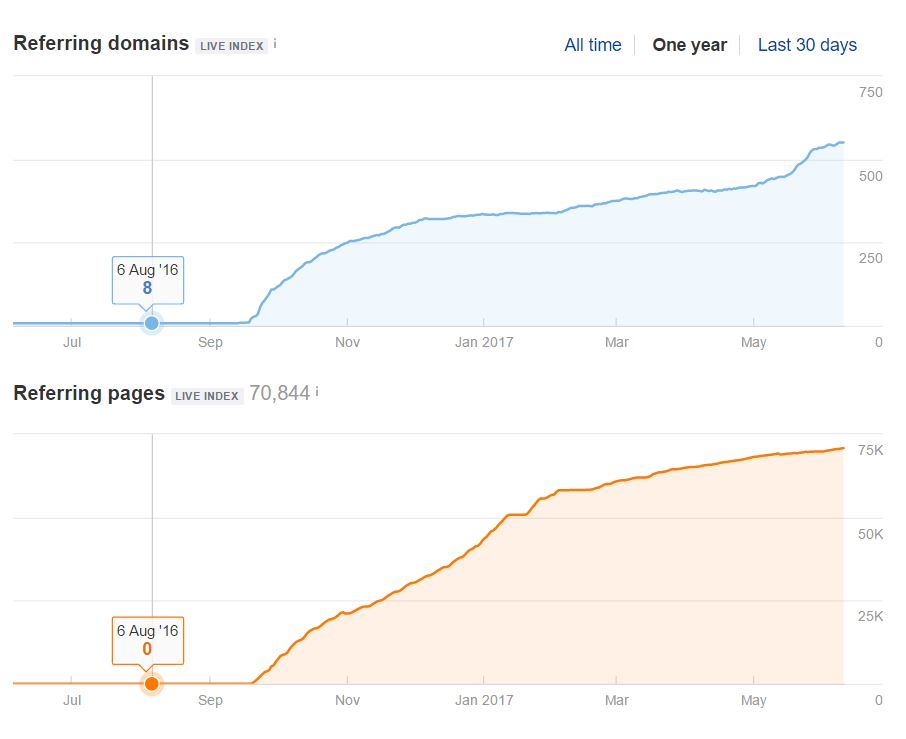The width and height of the screenshot is (906, 739).
Task: Click the Nov label on pages chart
Action: pos(347,700)
